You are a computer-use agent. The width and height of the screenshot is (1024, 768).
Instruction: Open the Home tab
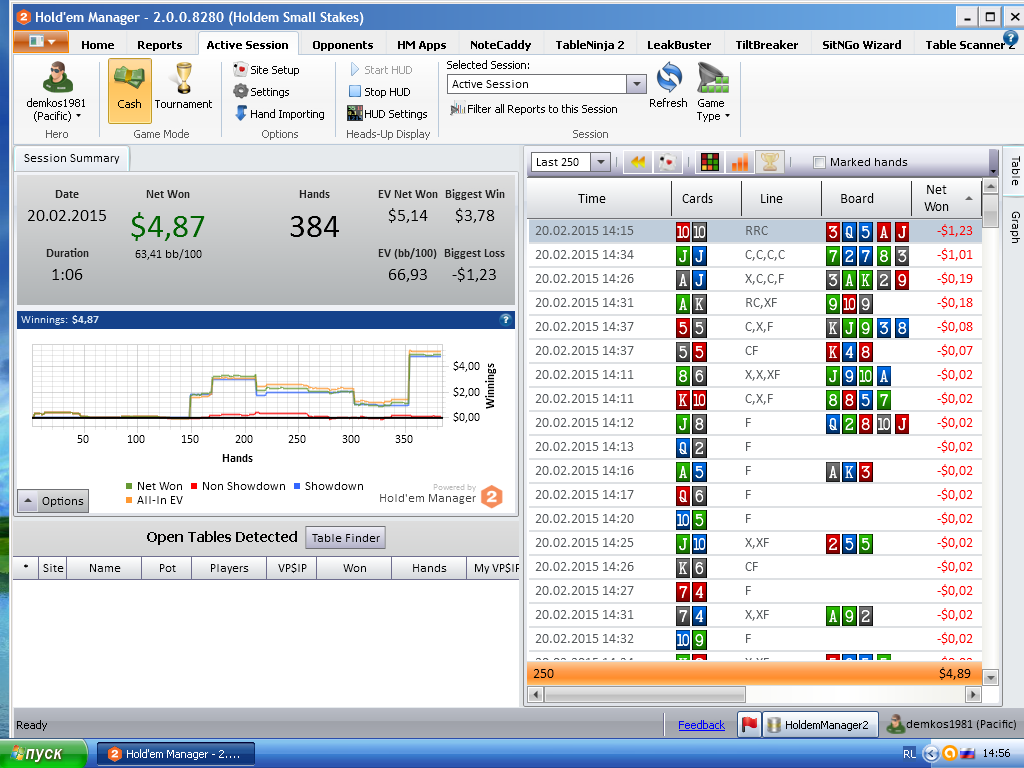click(97, 44)
